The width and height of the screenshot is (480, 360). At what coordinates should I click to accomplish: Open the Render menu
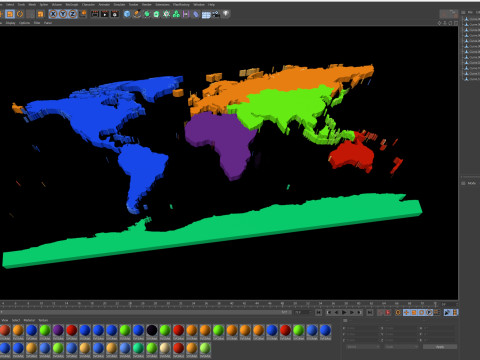point(147,5)
